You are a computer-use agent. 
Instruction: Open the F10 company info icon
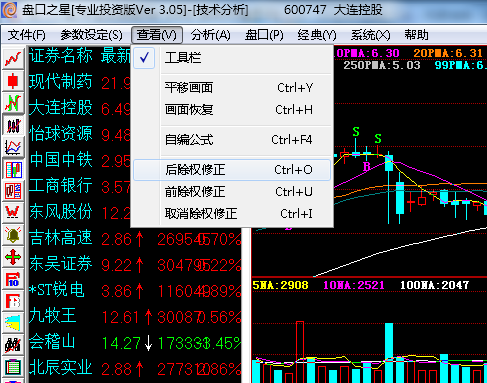coord(13,279)
